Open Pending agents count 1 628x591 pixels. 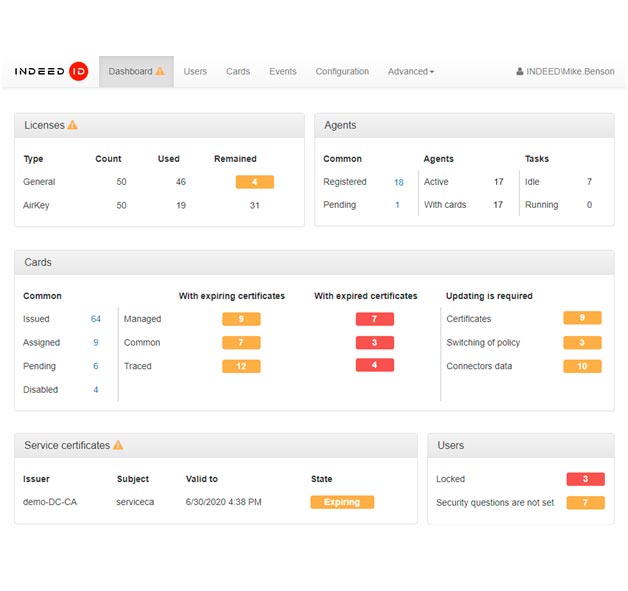pyautogui.click(x=397, y=205)
